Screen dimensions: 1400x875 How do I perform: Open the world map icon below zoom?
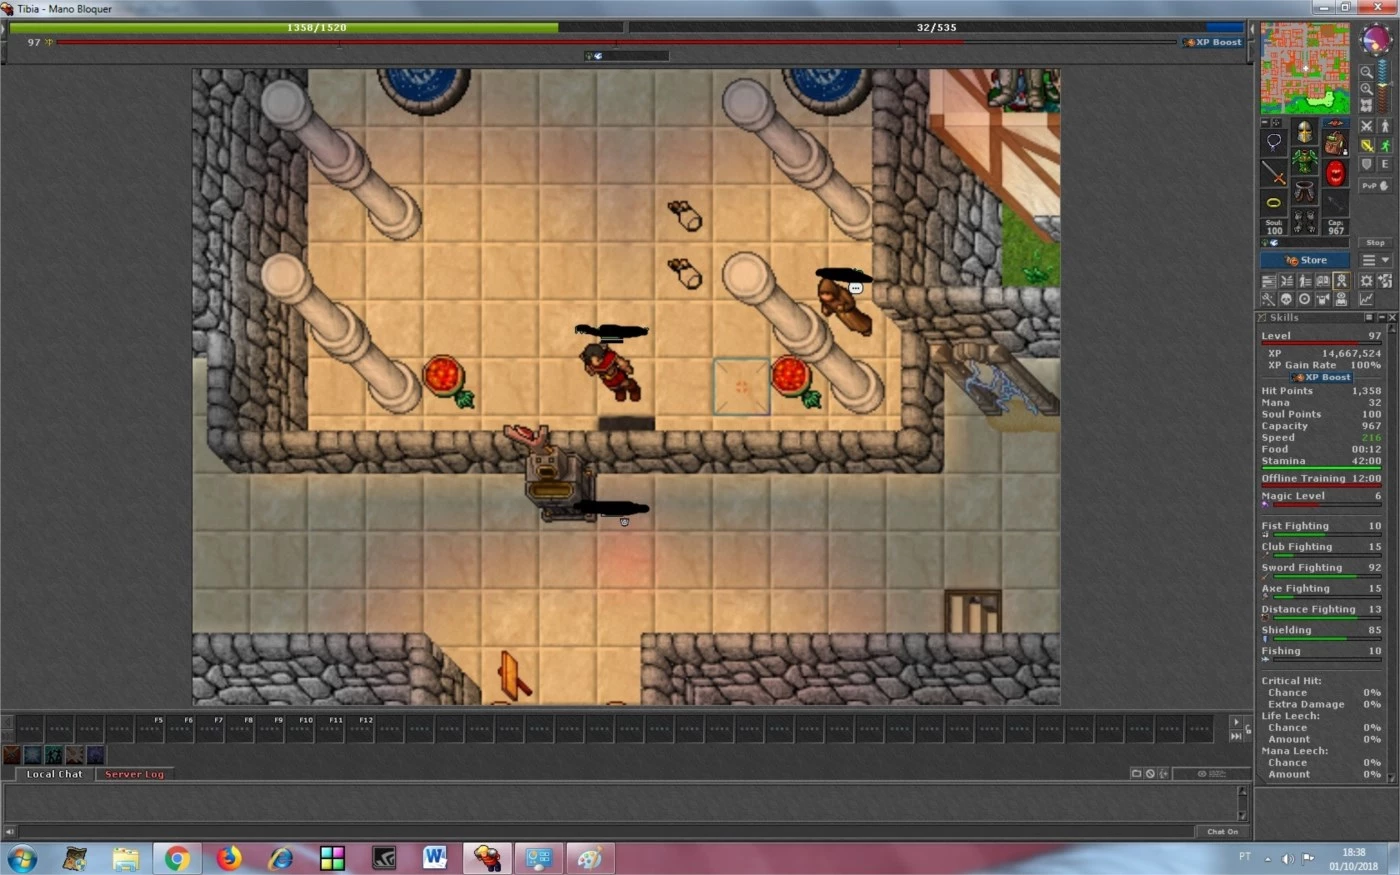click(1366, 105)
